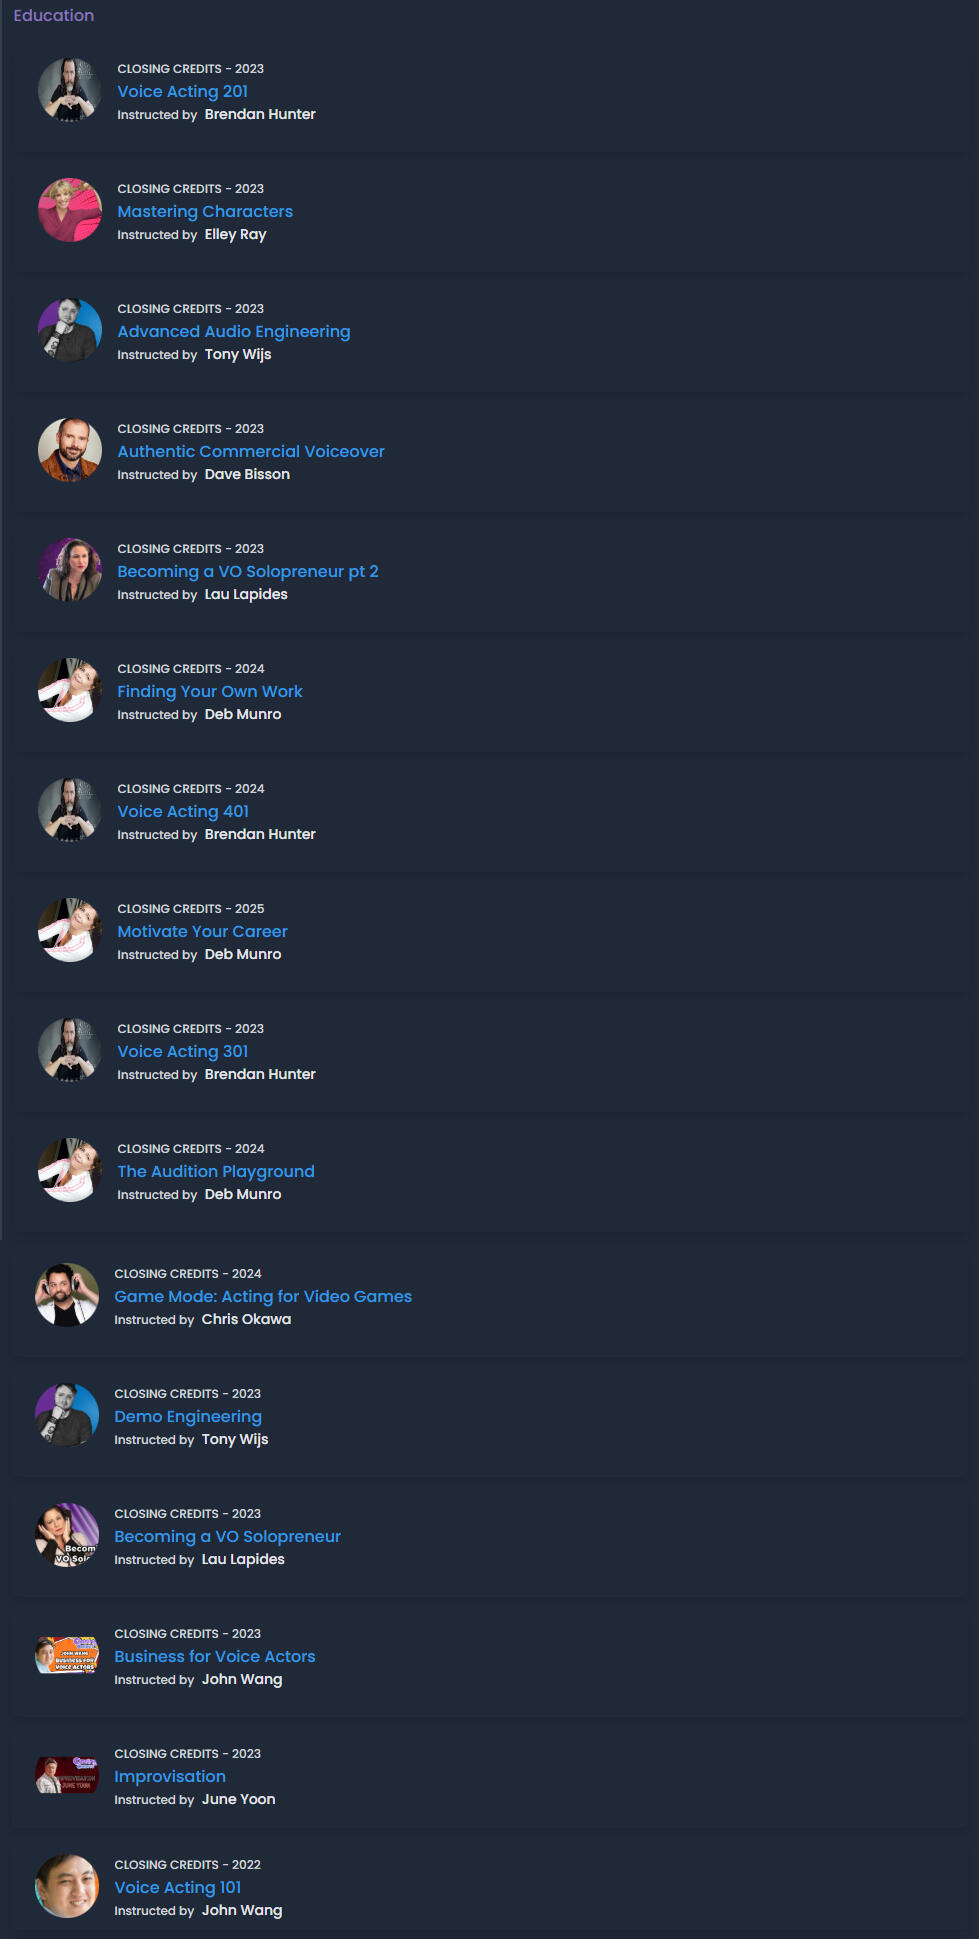Select Dave Bisson's profile picture

(x=70, y=450)
